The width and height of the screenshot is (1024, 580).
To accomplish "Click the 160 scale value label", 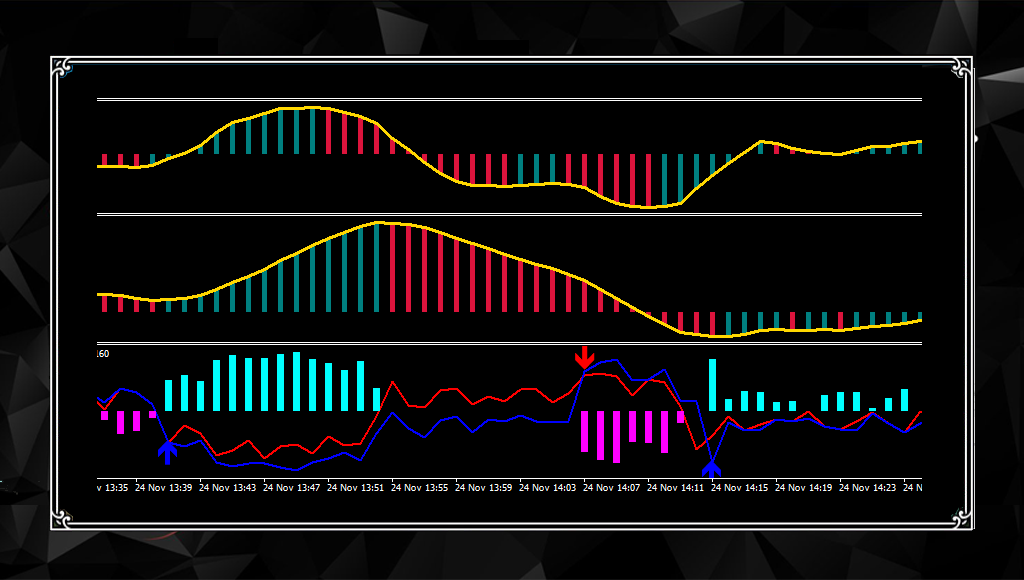I will 103,354.
